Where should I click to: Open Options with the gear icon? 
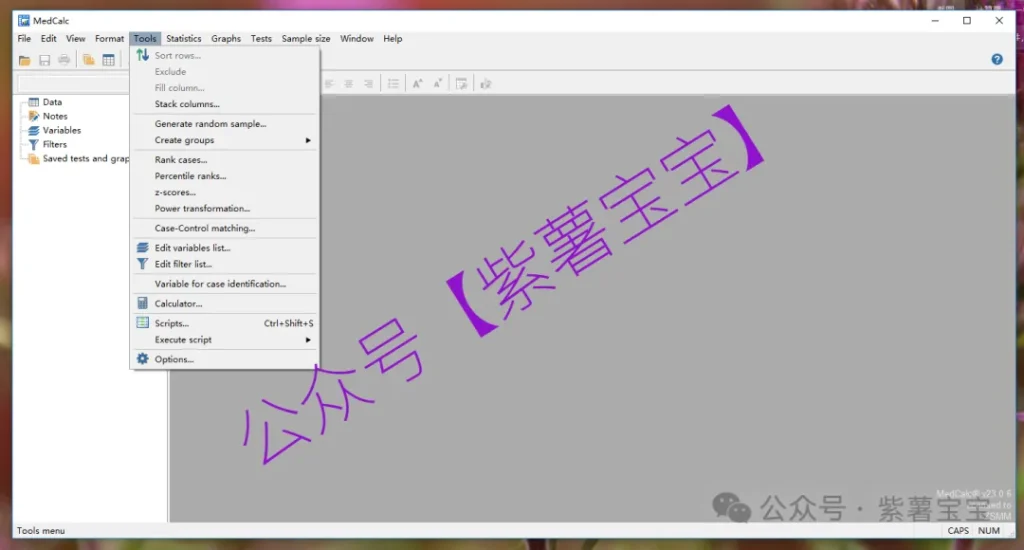[x=174, y=360]
